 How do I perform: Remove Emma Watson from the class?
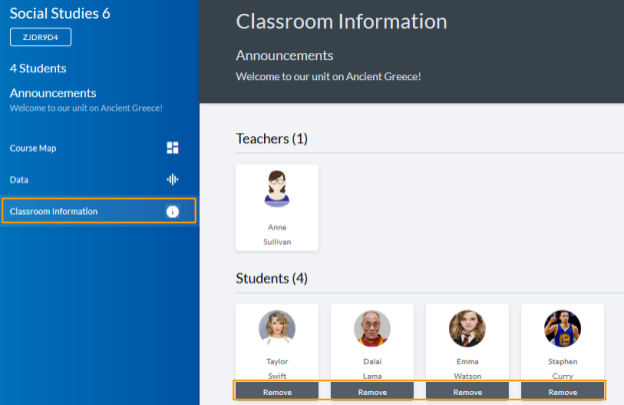[x=467, y=392]
